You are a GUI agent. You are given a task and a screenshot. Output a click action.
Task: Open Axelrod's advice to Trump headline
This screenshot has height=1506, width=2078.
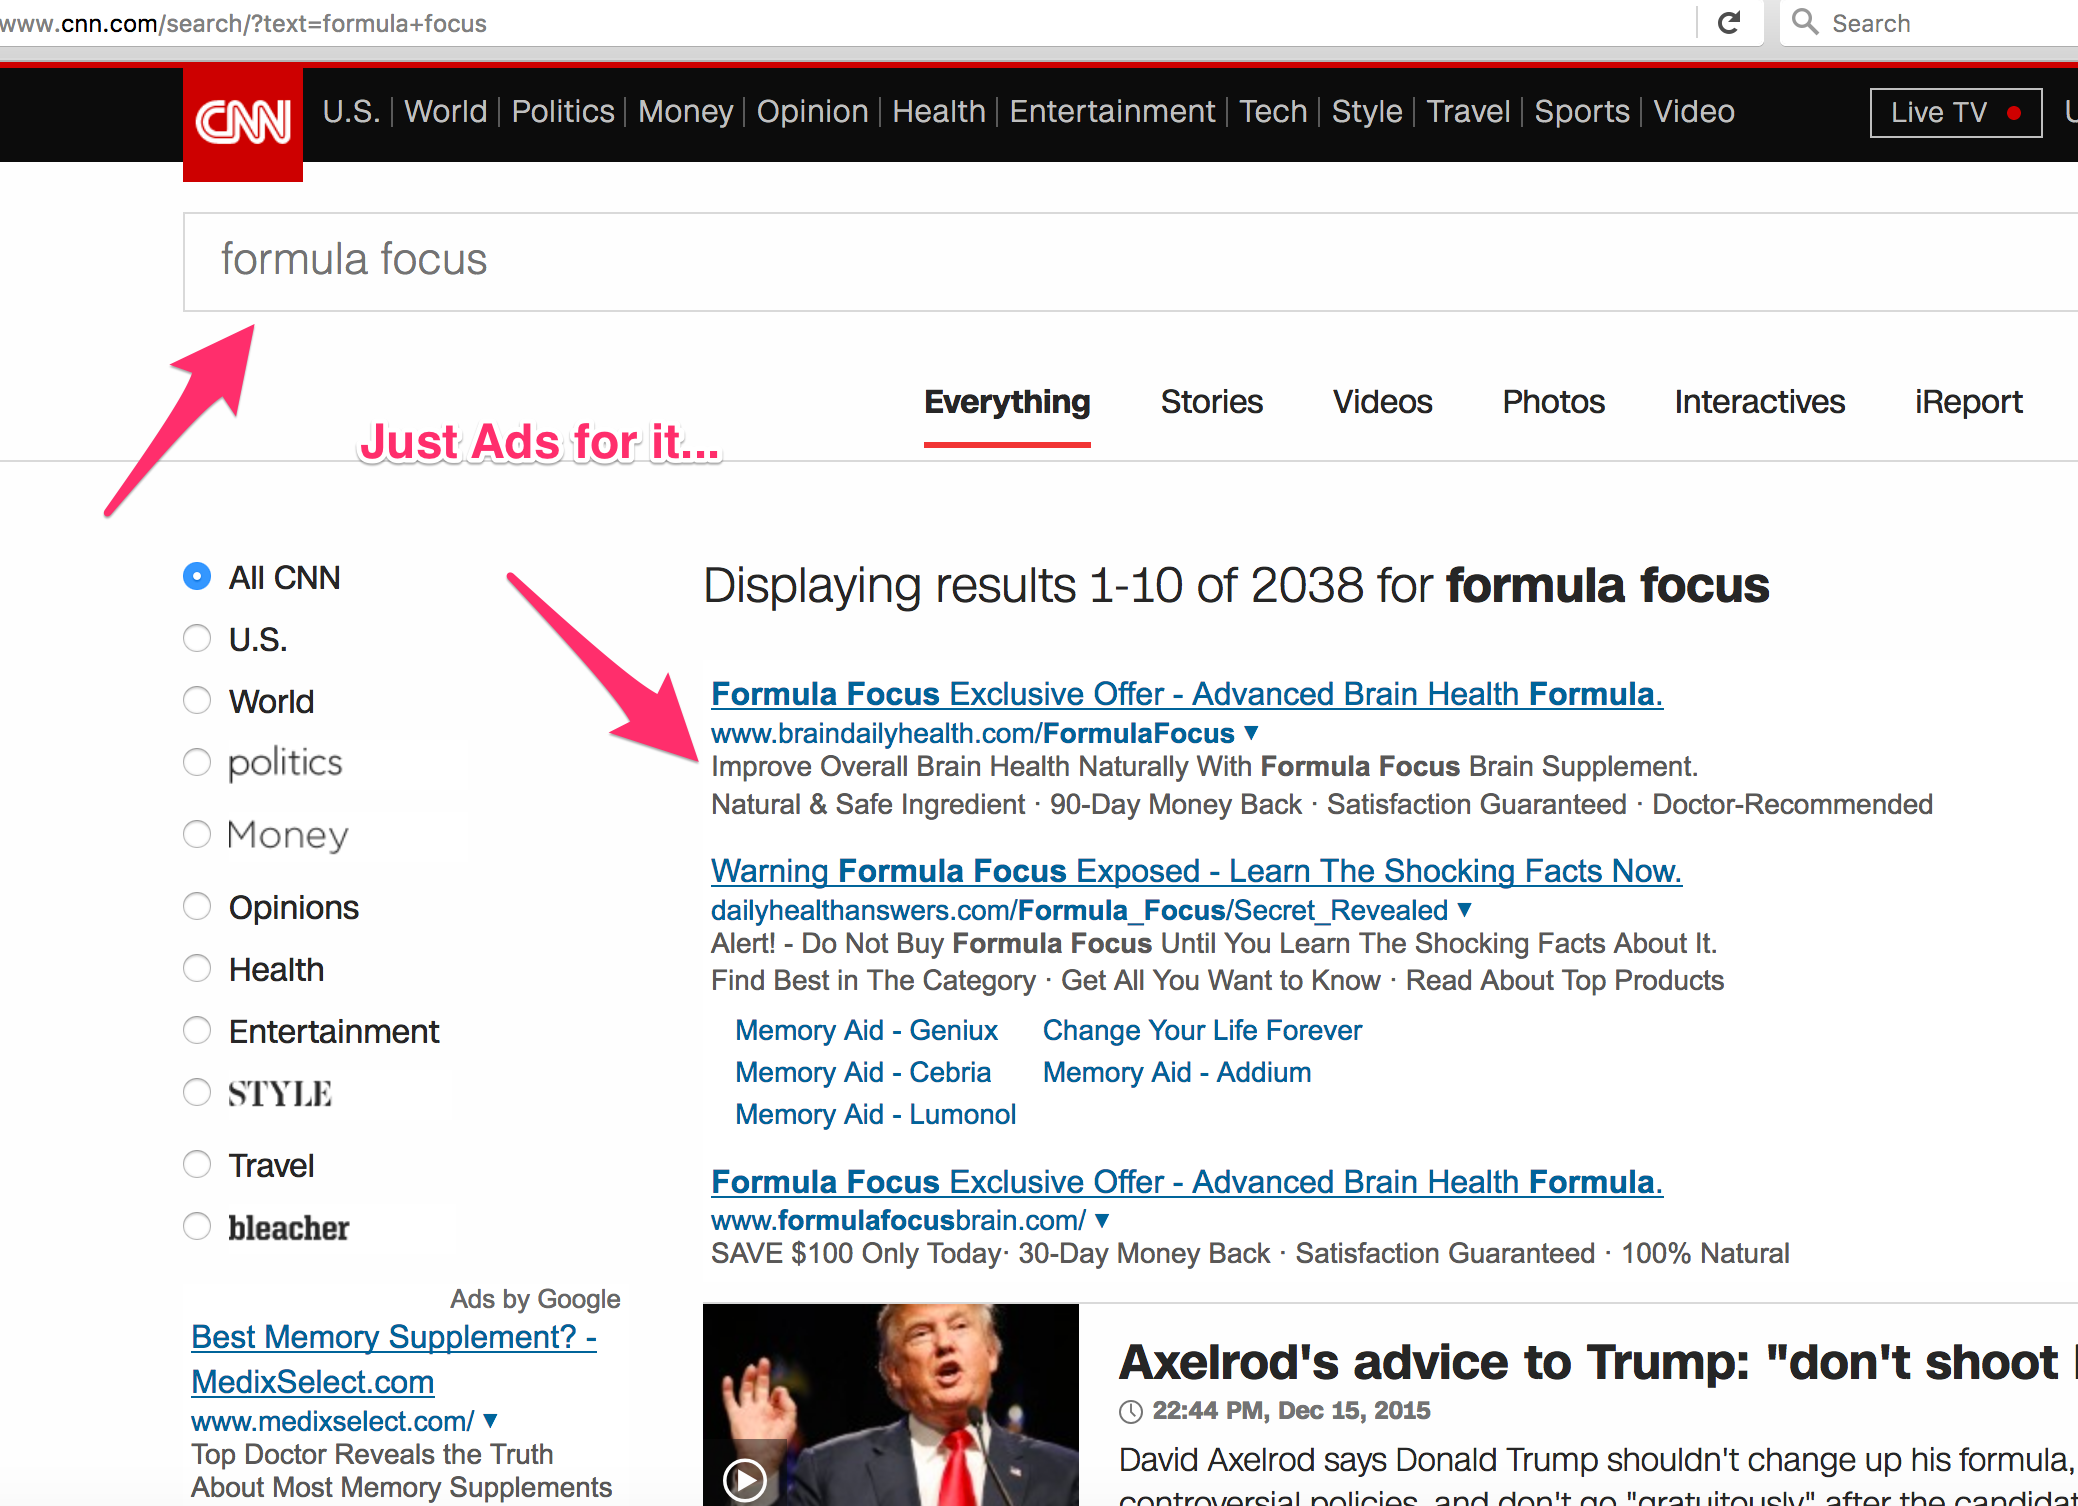1597,1362
